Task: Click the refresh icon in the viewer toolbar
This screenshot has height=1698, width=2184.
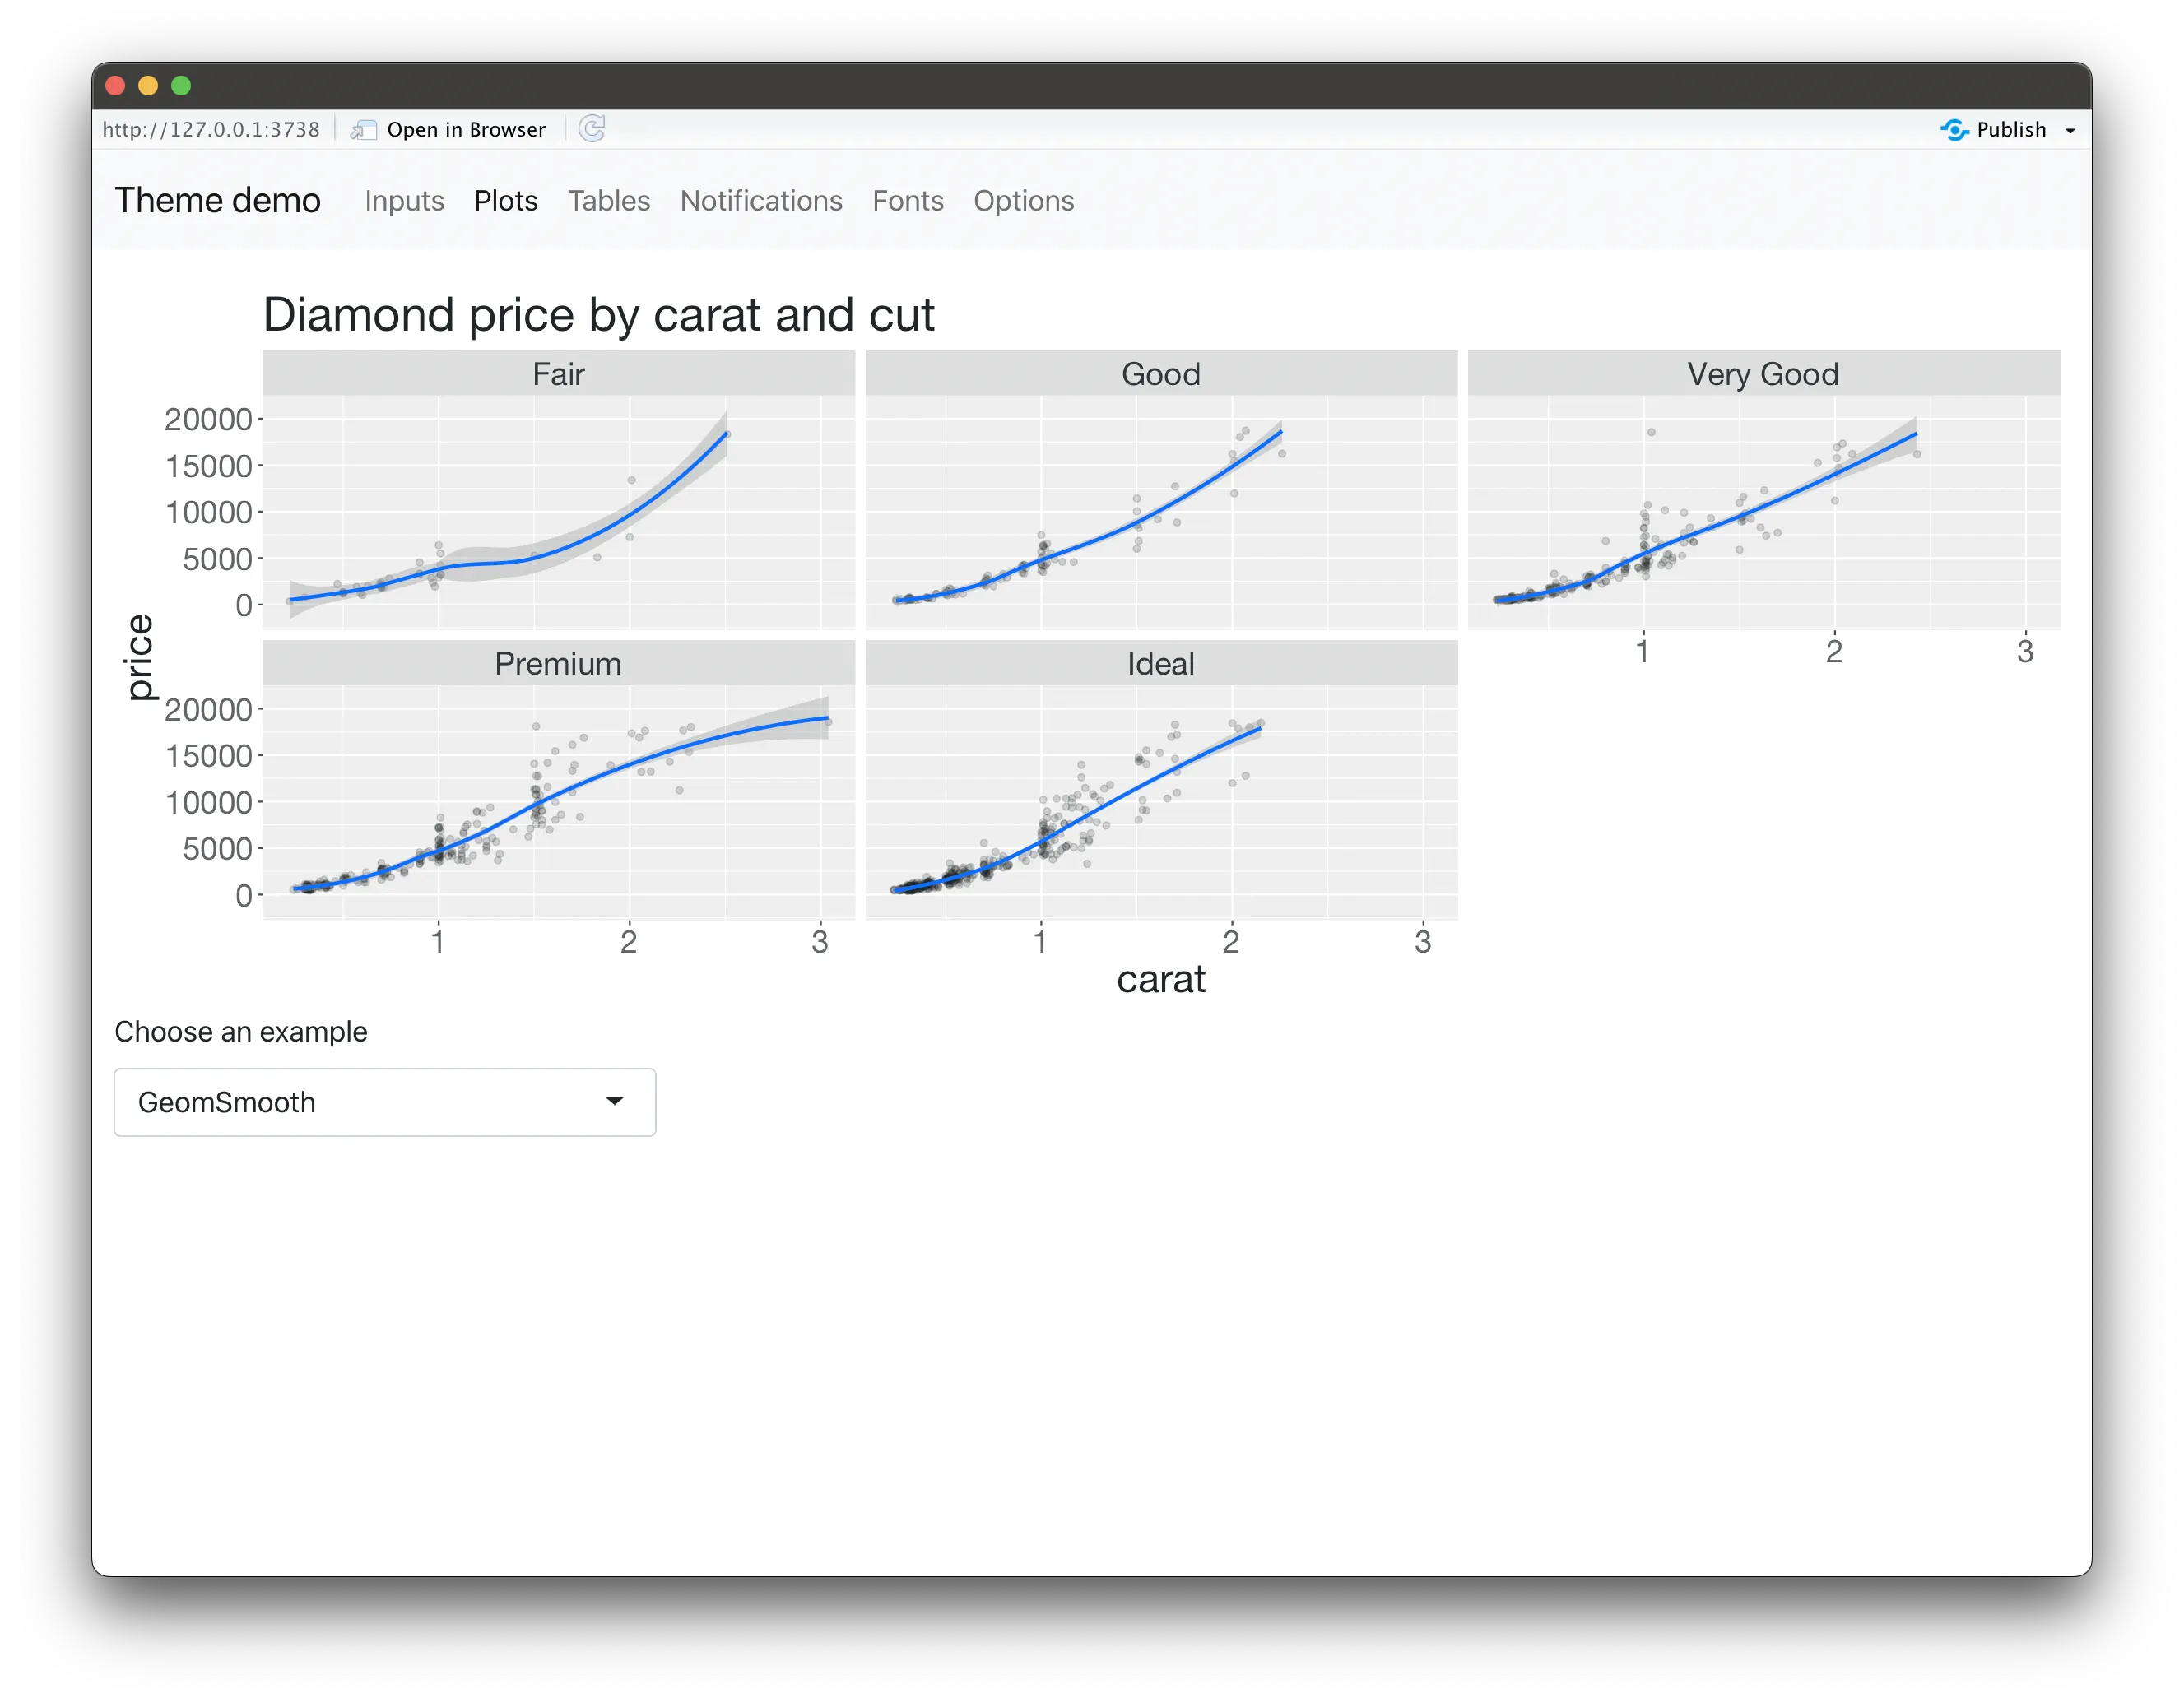Action: tap(592, 129)
